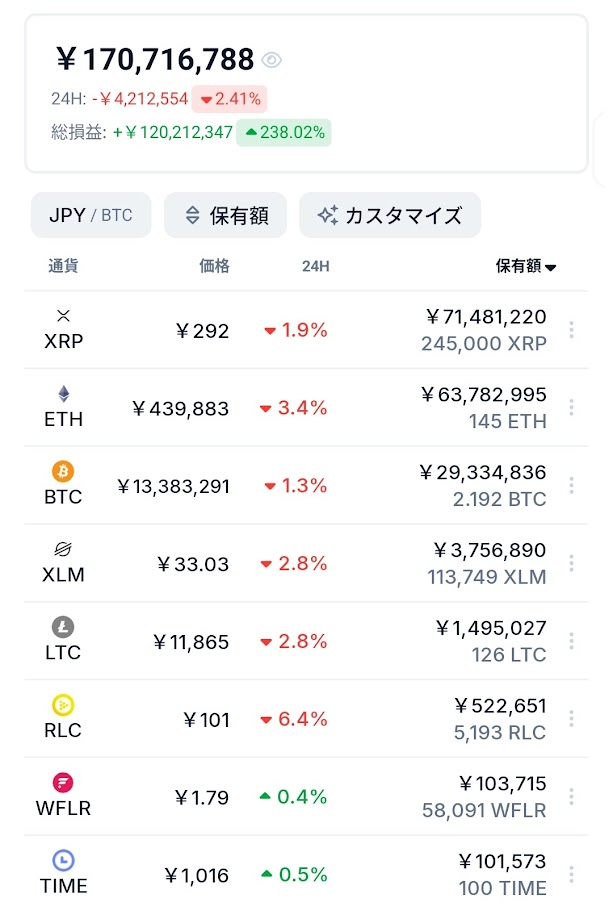Screen dimensions: 613x911
Task: Open the three-dot menu for XRP
Action: [x=571, y=330]
